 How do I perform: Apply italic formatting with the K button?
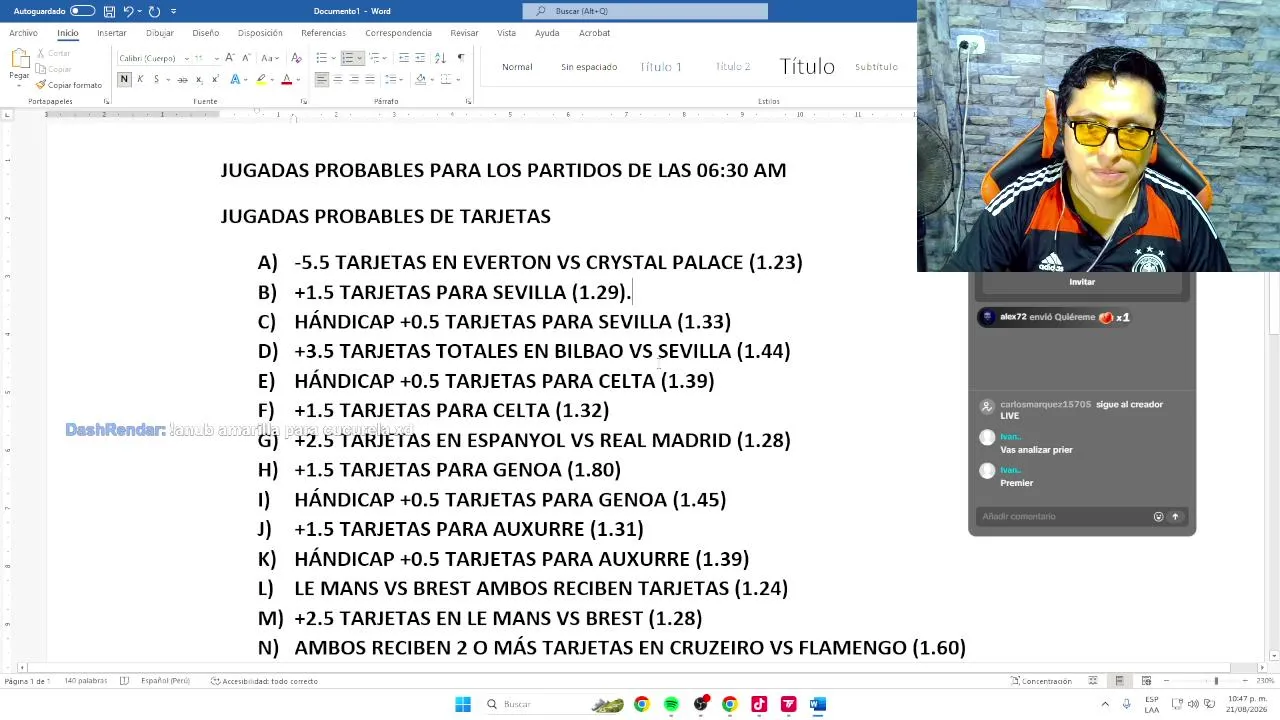tap(140, 79)
